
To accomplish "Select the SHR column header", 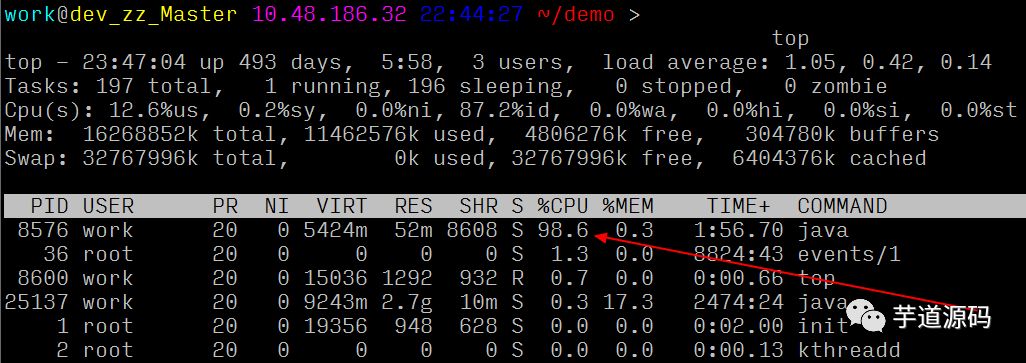I will 478,206.
